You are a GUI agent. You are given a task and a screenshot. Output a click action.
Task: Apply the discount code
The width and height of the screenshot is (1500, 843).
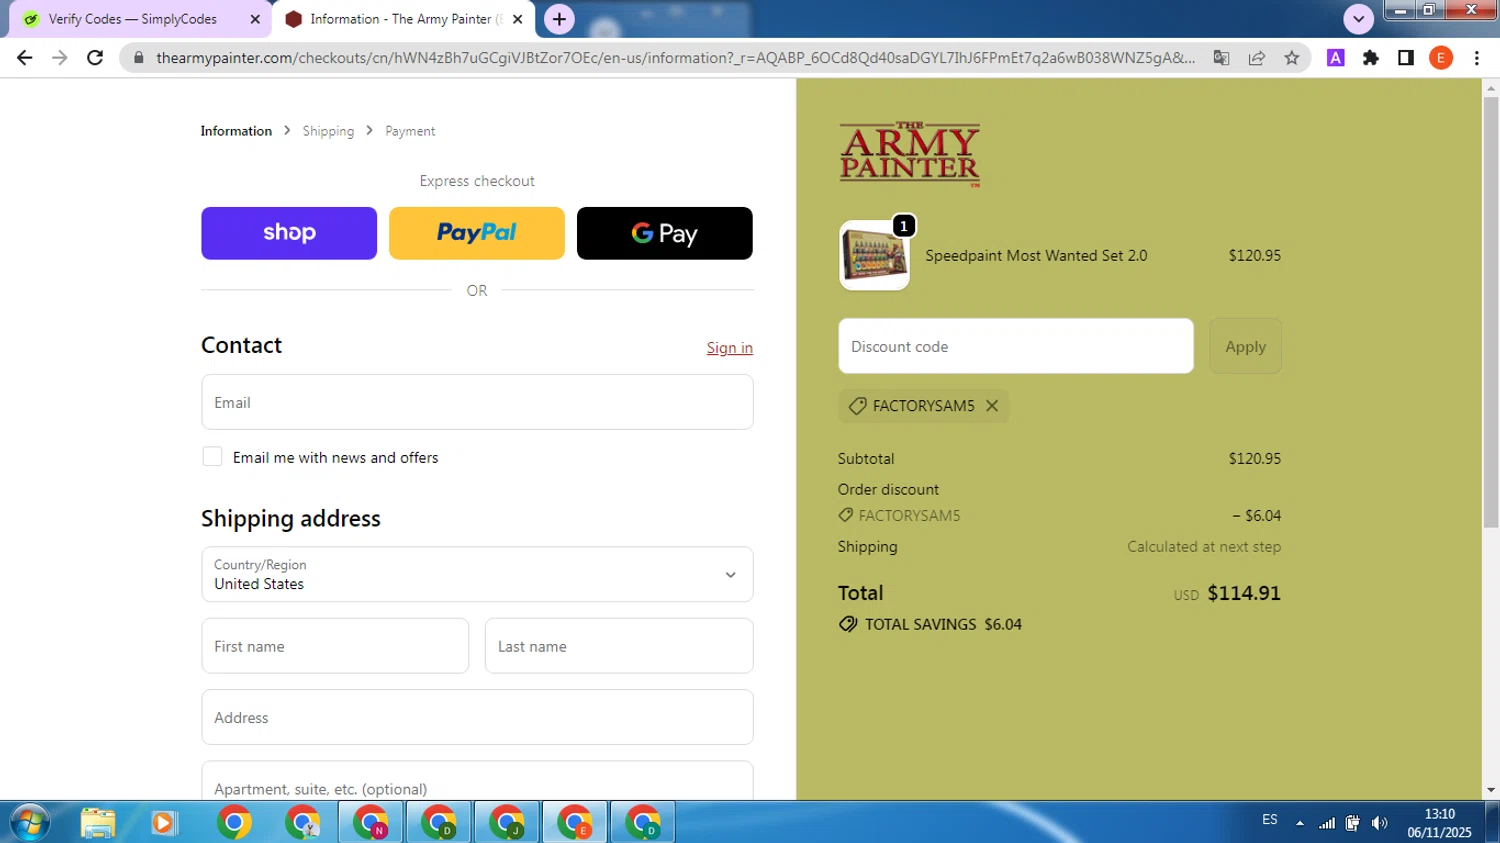pos(1245,346)
